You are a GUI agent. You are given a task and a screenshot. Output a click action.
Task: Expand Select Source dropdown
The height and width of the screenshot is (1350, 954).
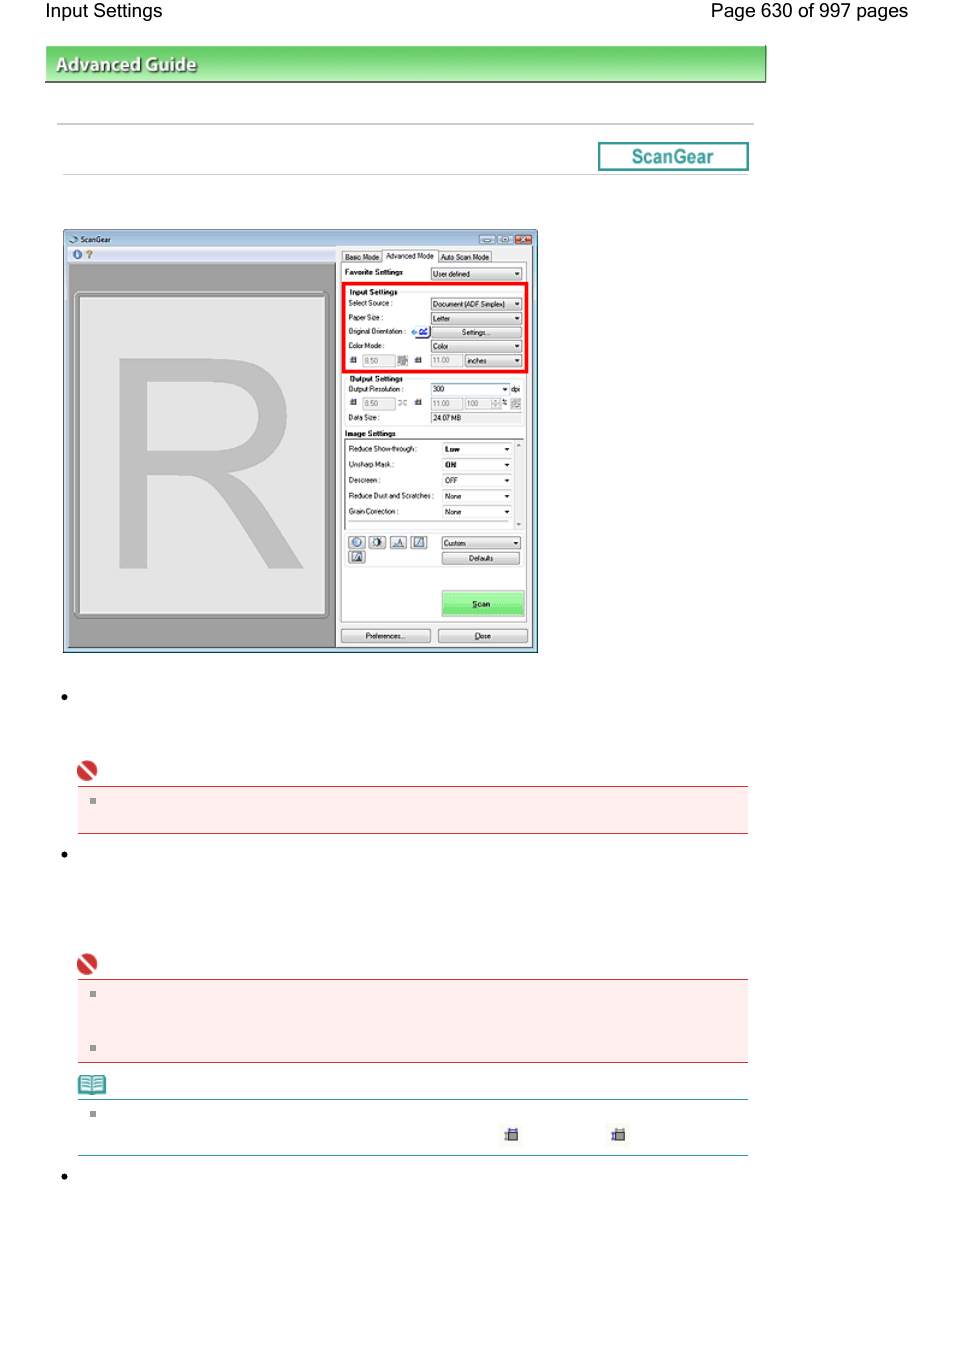476,304
